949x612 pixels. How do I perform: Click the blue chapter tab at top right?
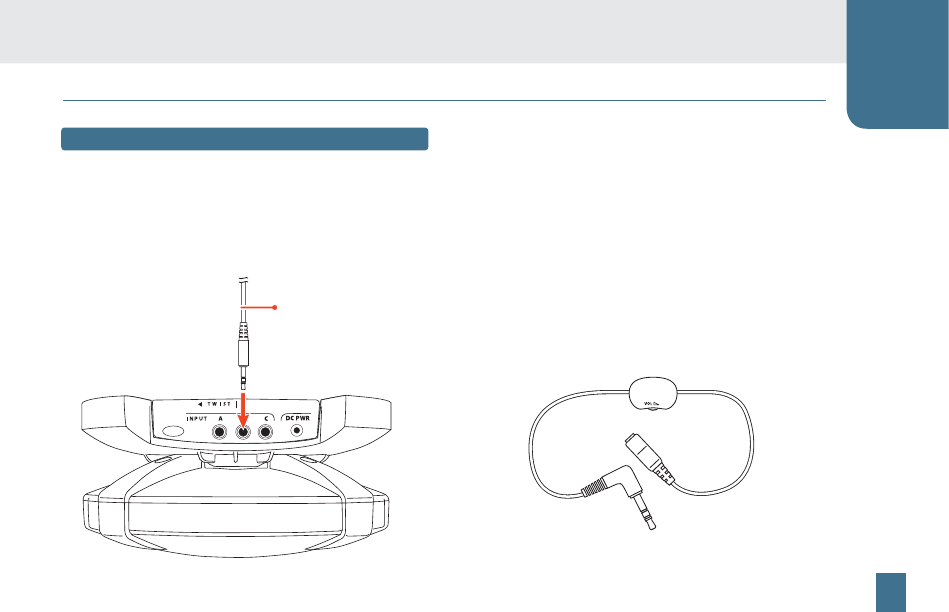click(898, 64)
